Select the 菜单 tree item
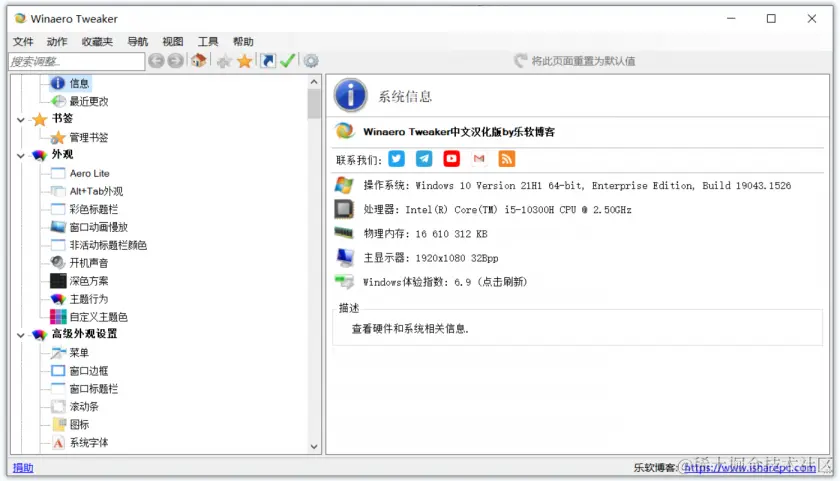Screen dimensions: 840x481 (x=79, y=352)
